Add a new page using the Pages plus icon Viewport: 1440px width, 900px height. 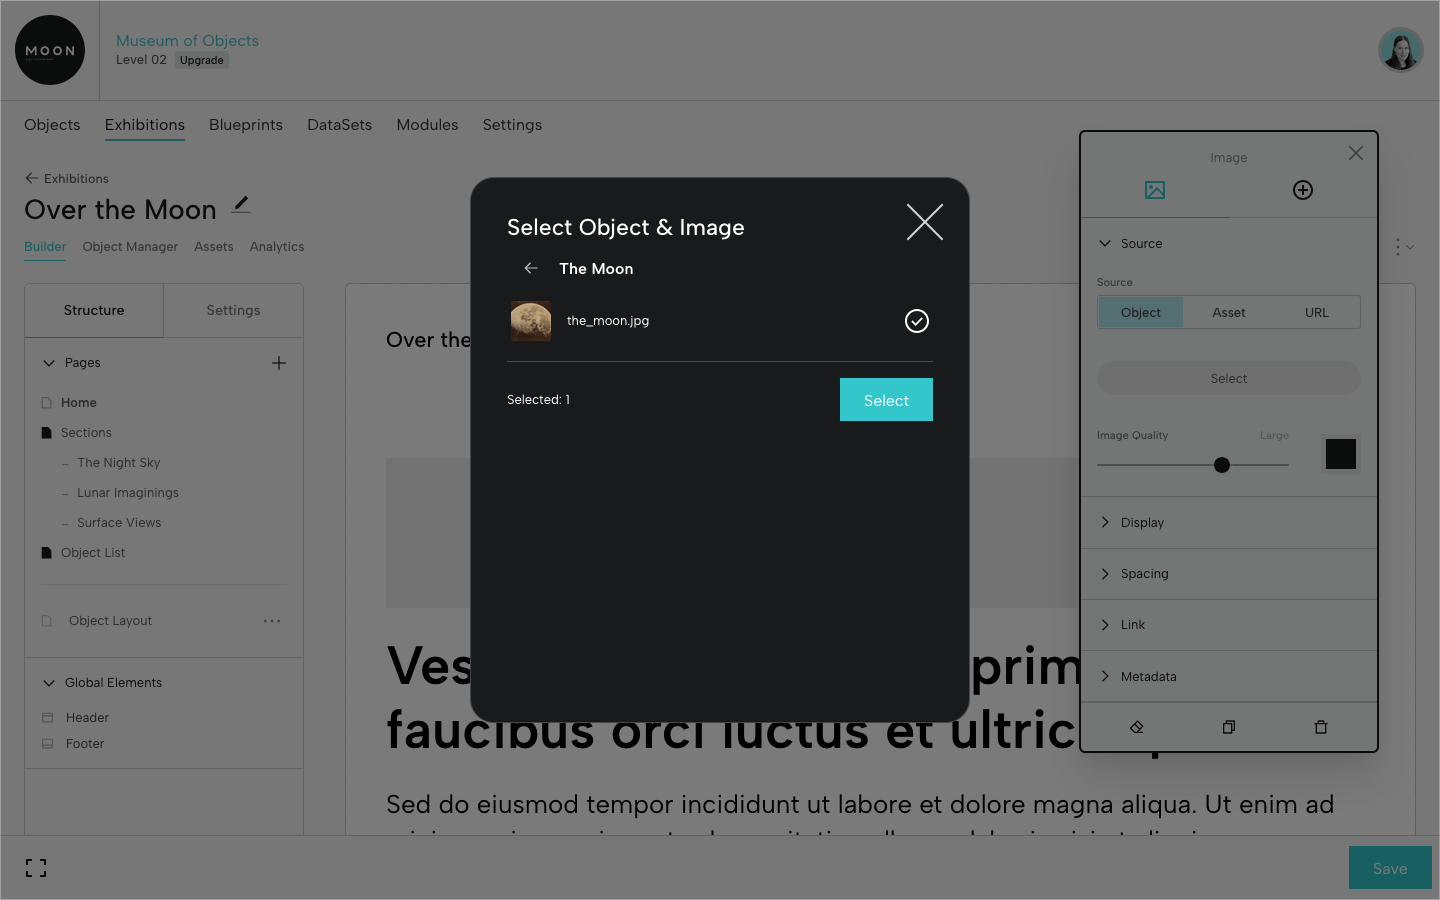pos(279,363)
